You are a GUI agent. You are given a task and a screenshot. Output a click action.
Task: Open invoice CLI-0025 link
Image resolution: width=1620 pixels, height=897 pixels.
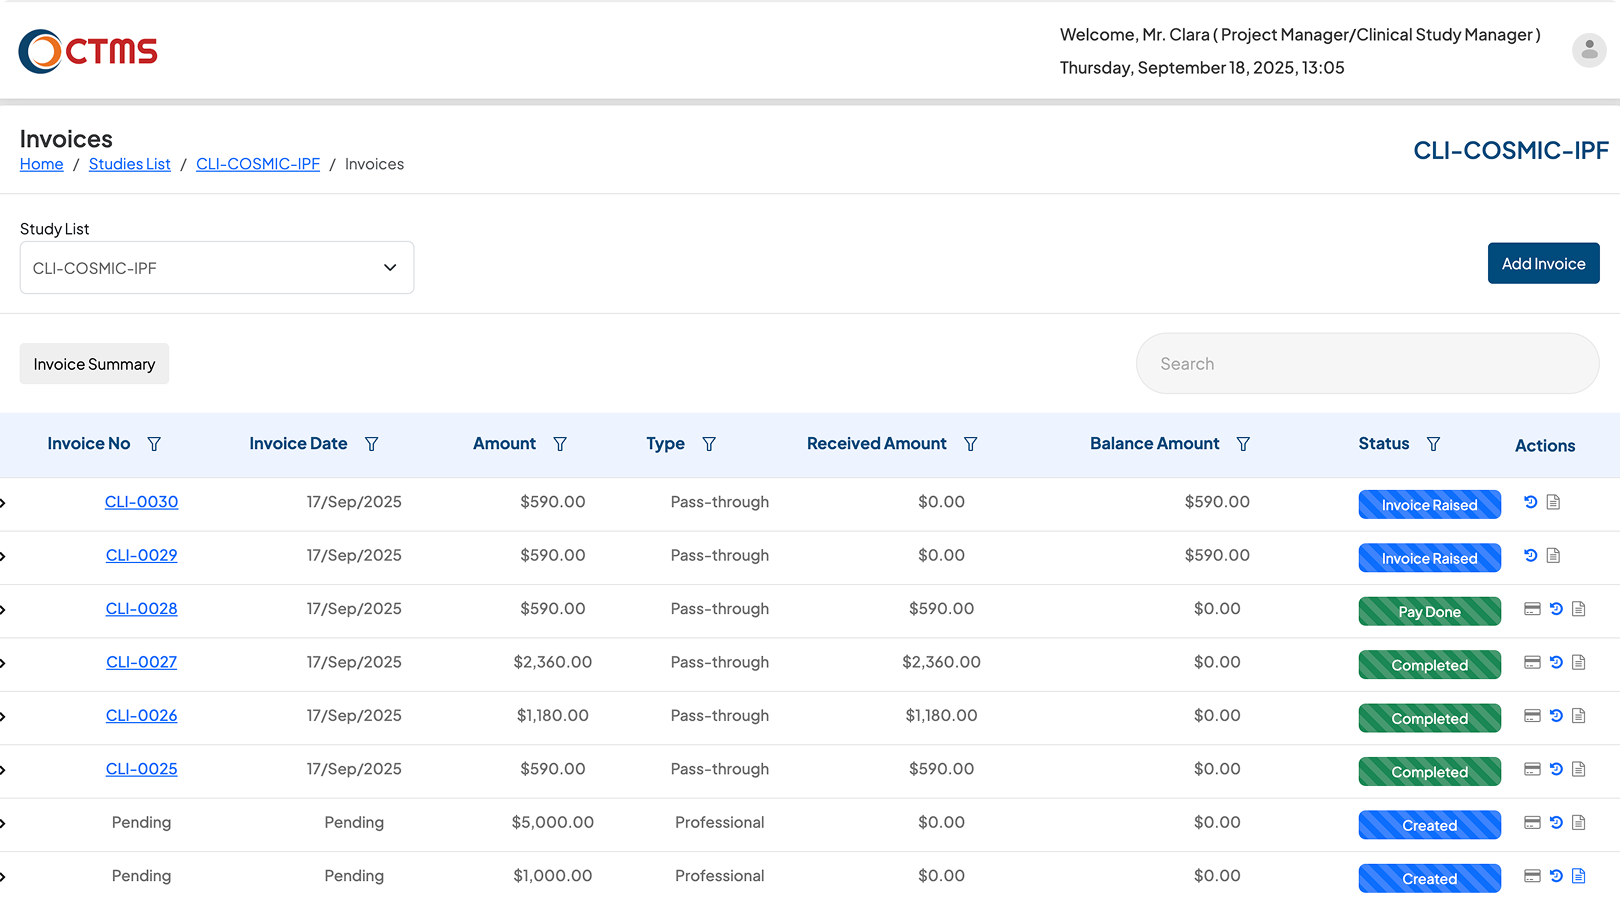pos(142,769)
